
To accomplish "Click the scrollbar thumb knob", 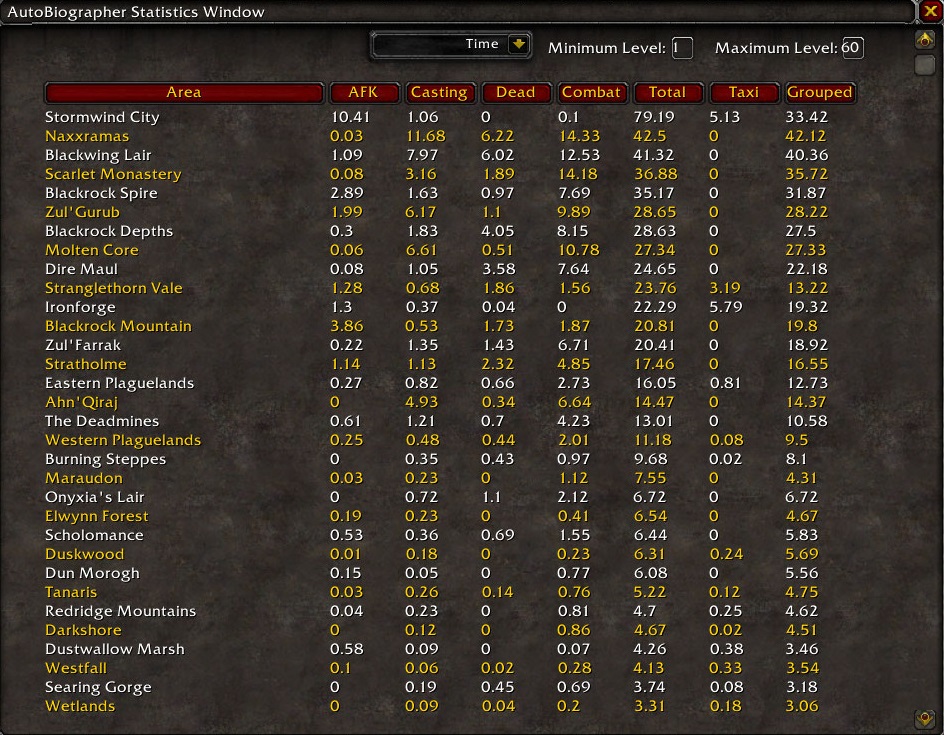I will pos(925,65).
